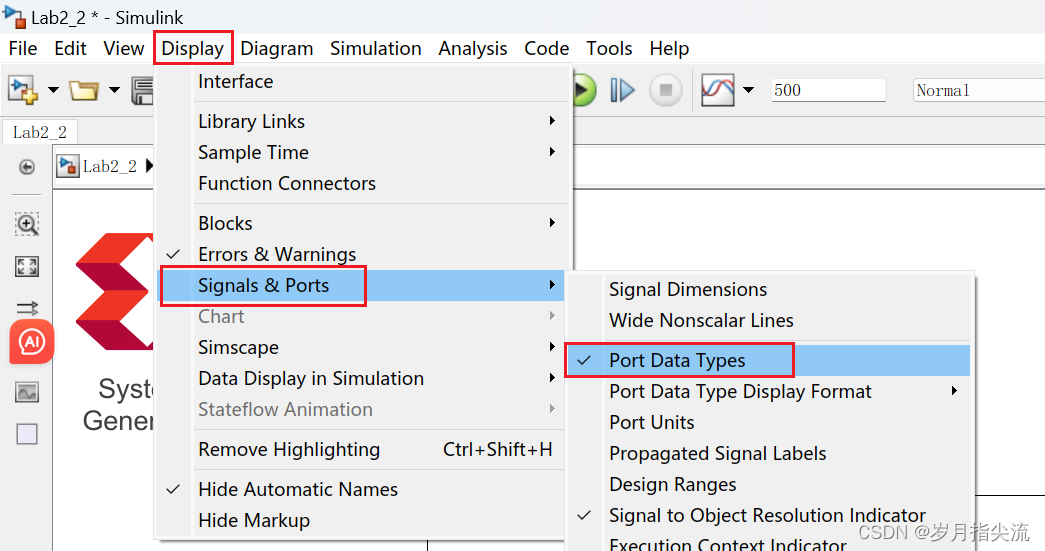The width and height of the screenshot is (1045, 551).
Task: Click the Image annotation sidebar icon
Action: [x=27, y=392]
